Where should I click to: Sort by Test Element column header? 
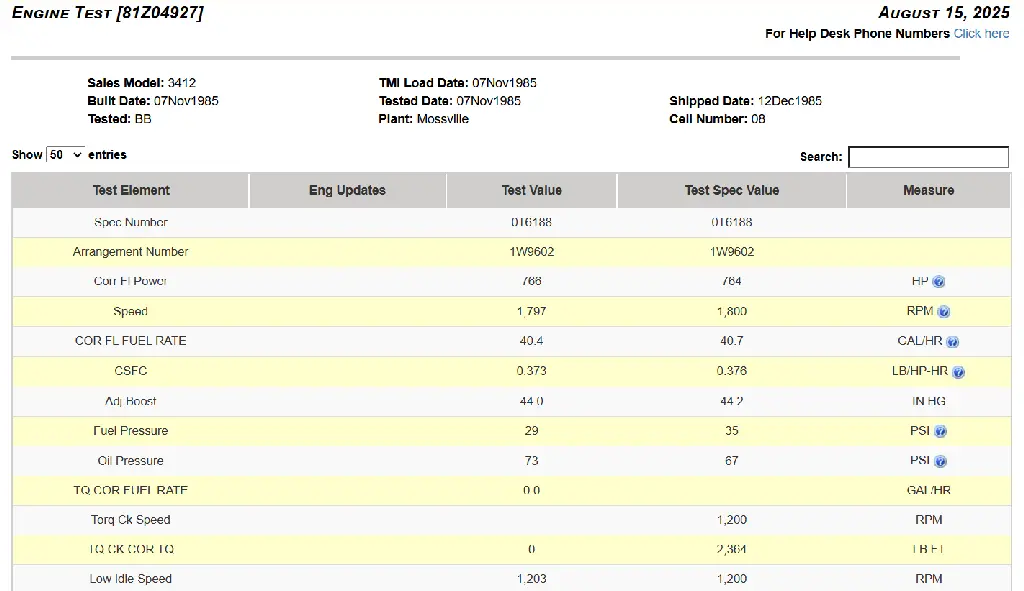[x=131, y=190]
